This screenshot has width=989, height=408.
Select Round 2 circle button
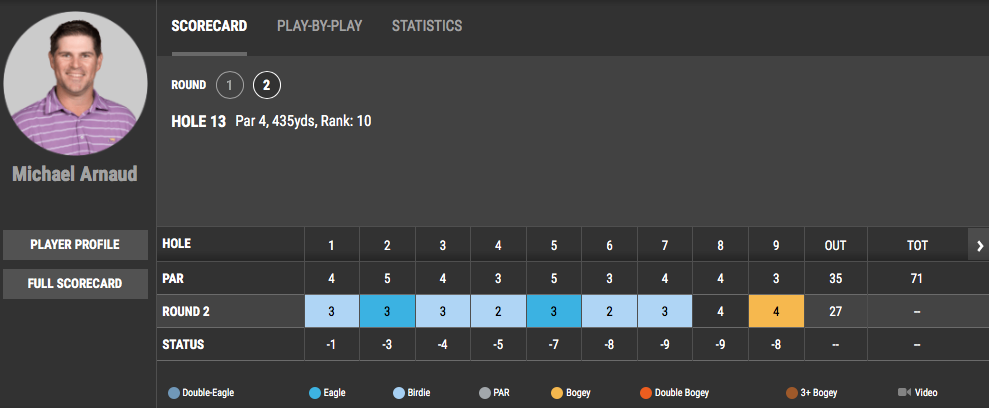click(x=267, y=85)
